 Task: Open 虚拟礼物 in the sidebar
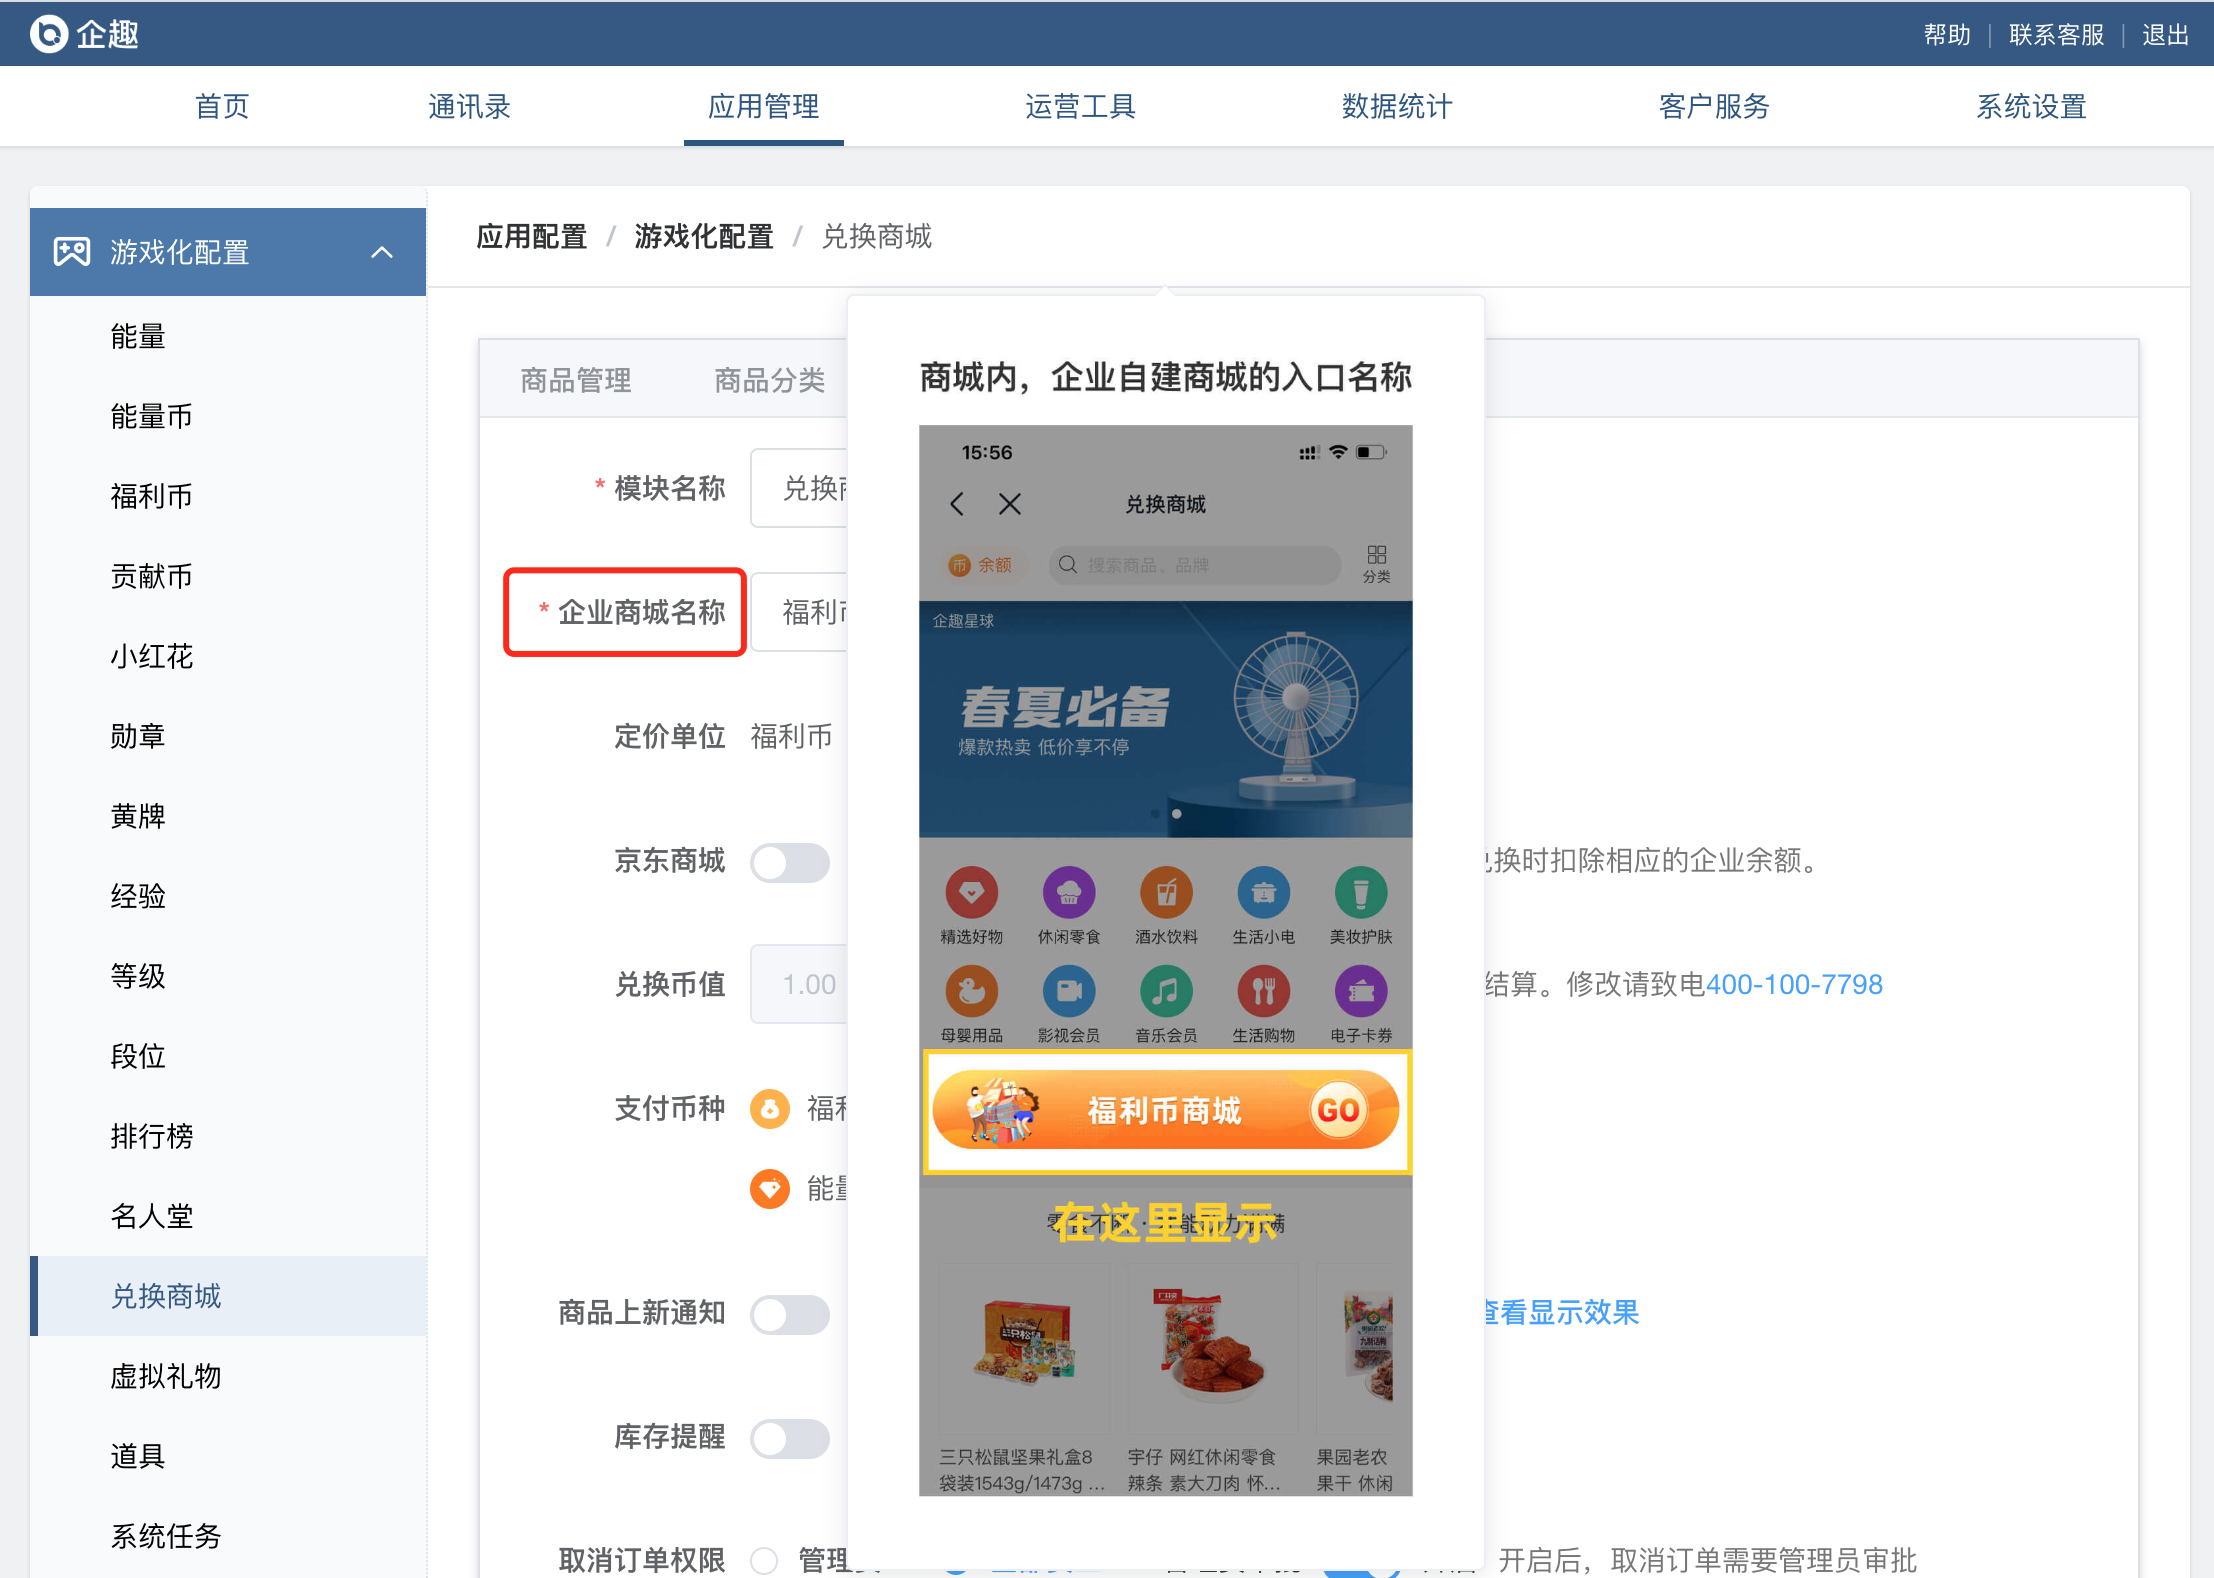pyautogui.click(x=166, y=1376)
